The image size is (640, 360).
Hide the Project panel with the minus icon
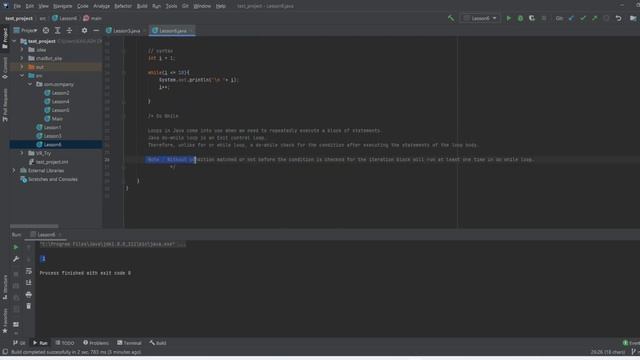tap(96, 31)
